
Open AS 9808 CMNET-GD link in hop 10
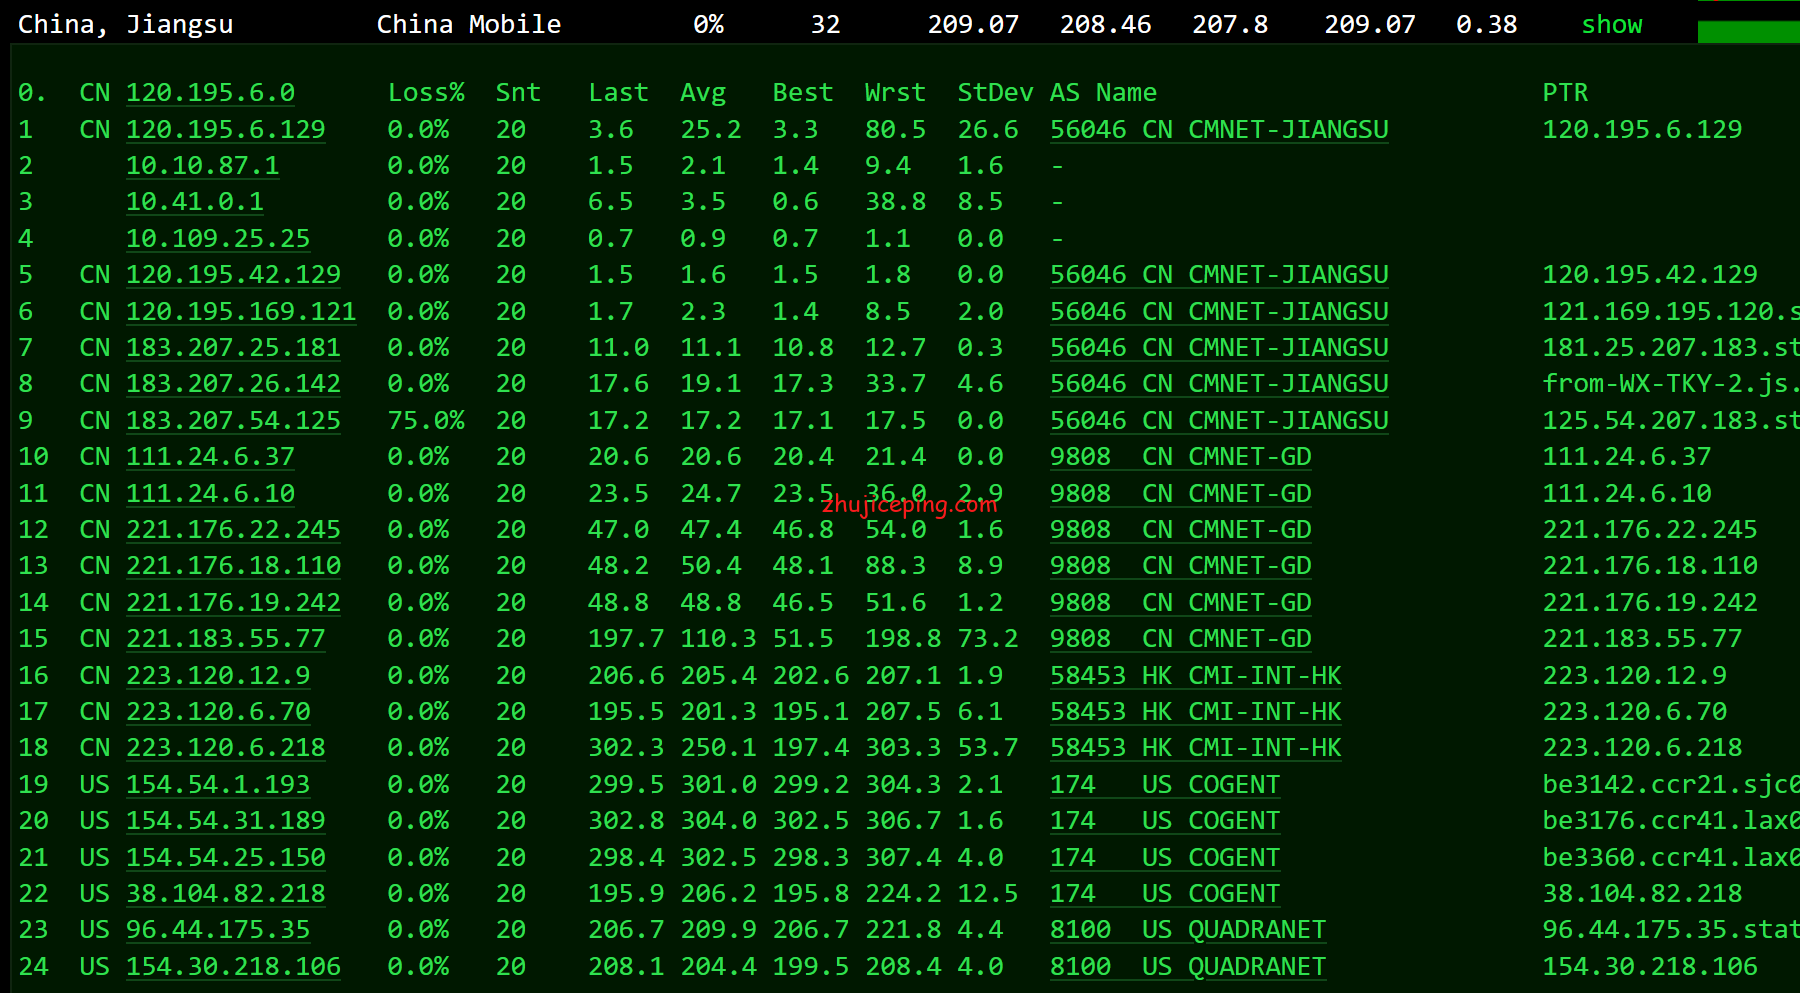point(1181,456)
